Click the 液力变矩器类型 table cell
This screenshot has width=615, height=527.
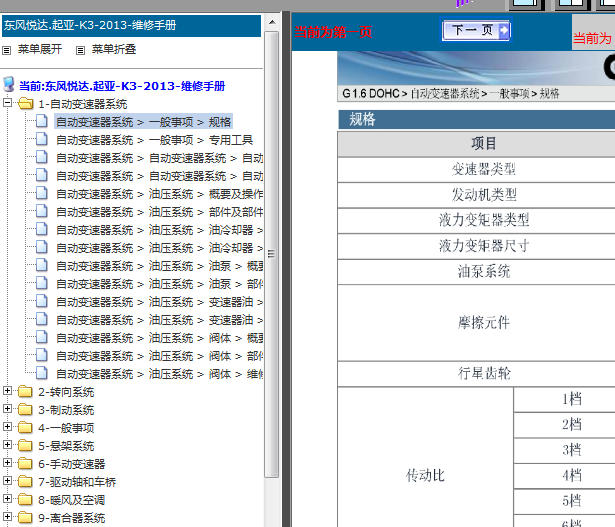tap(477, 220)
